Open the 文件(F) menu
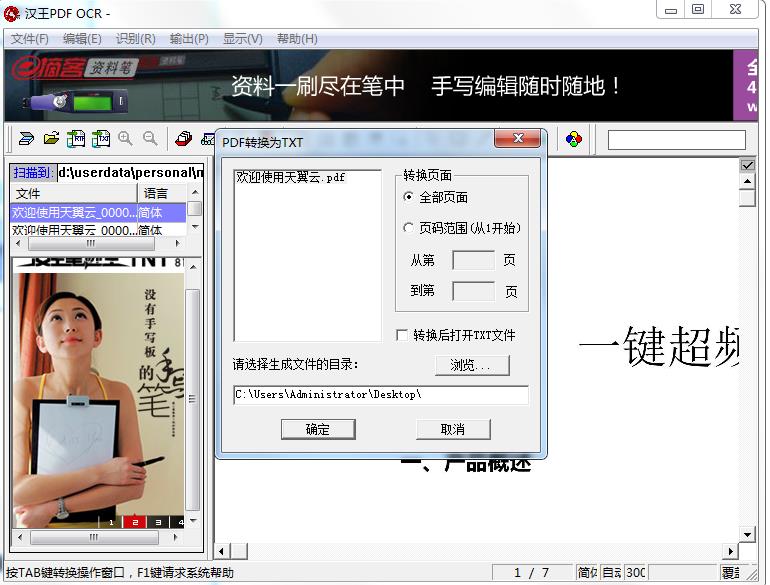 coord(29,39)
